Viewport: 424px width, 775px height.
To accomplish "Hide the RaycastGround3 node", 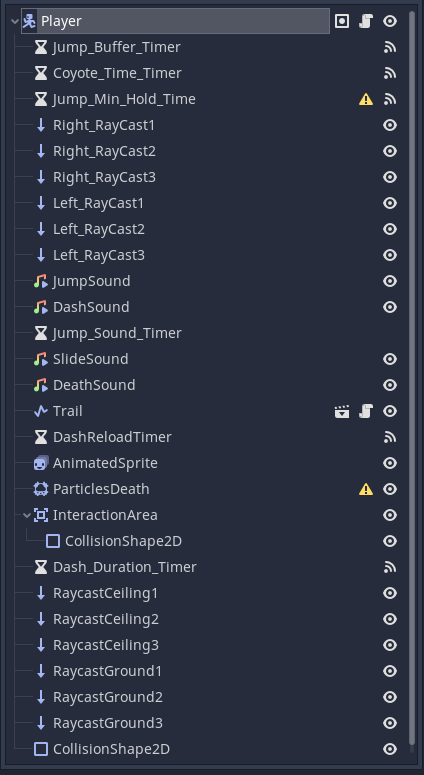I will pyautogui.click(x=390, y=723).
